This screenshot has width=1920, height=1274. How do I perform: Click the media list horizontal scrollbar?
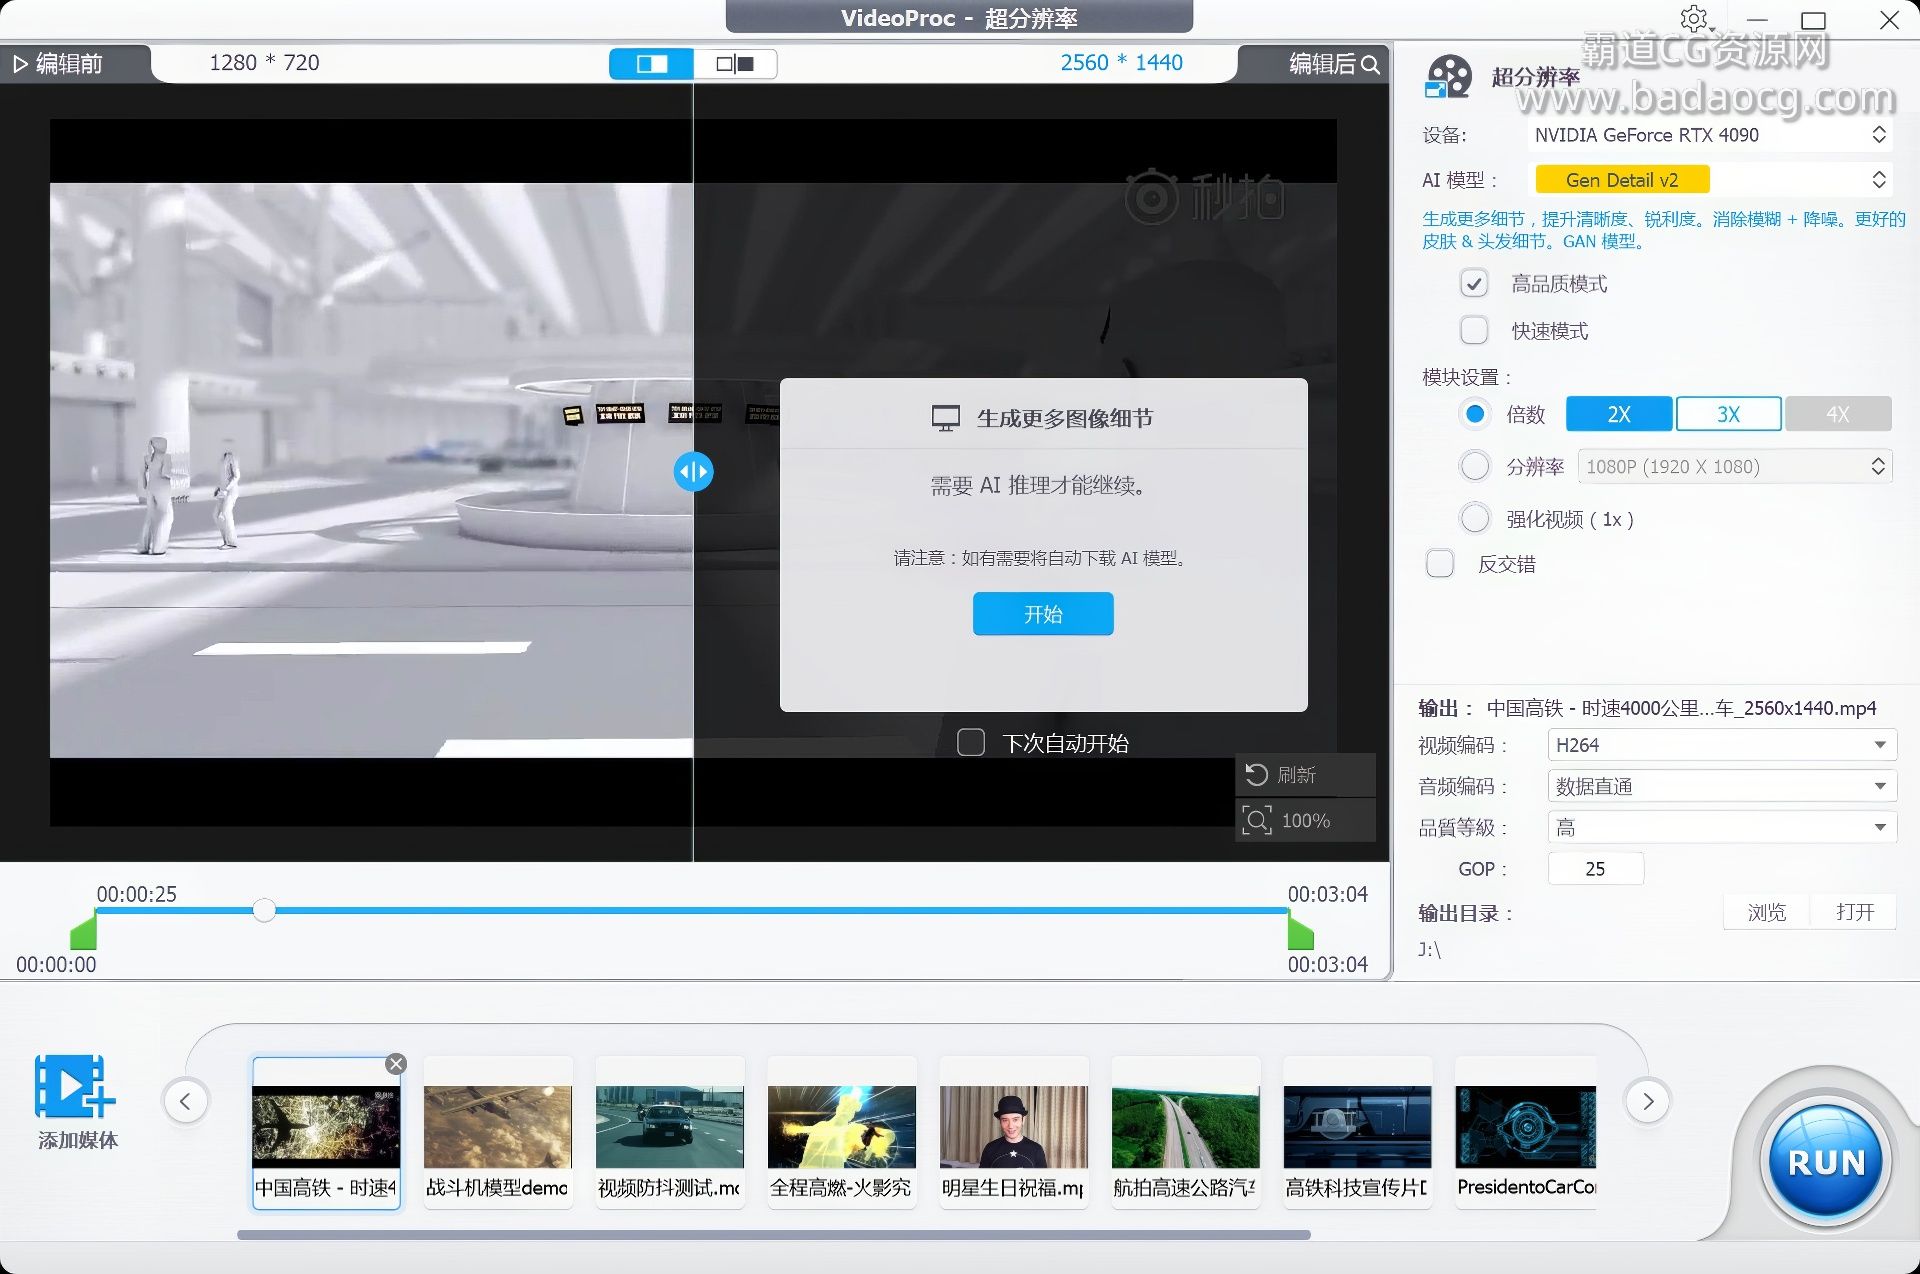coord(773,1235)
